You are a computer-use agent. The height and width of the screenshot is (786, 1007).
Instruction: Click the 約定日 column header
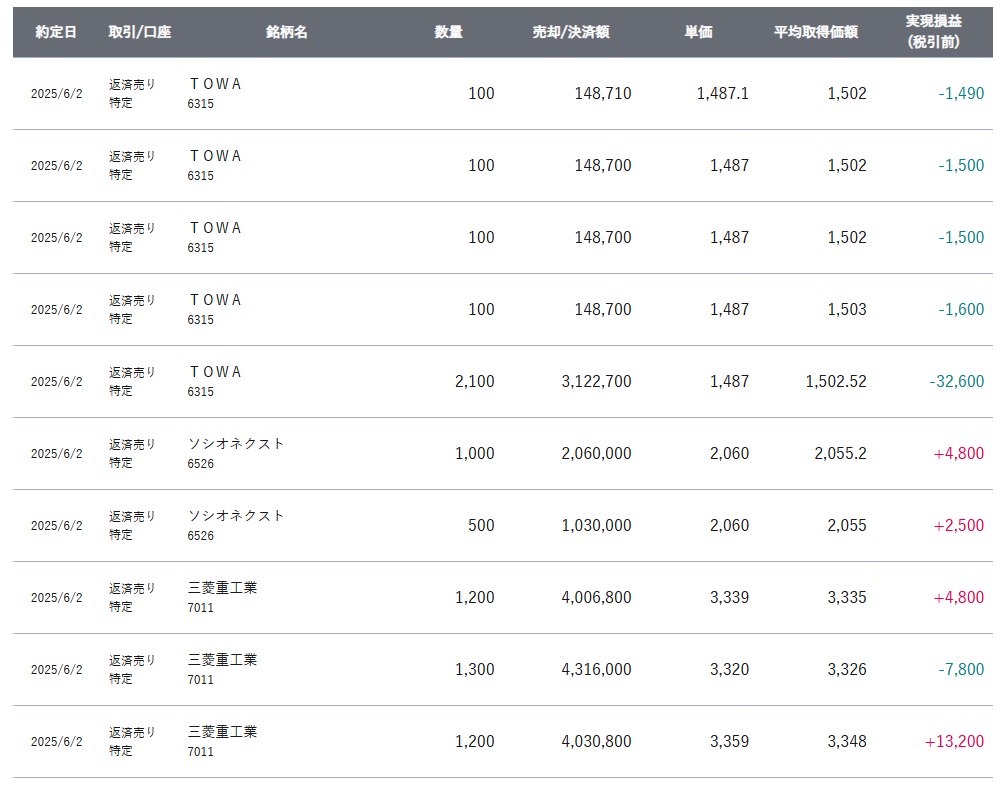pos(56,31)
